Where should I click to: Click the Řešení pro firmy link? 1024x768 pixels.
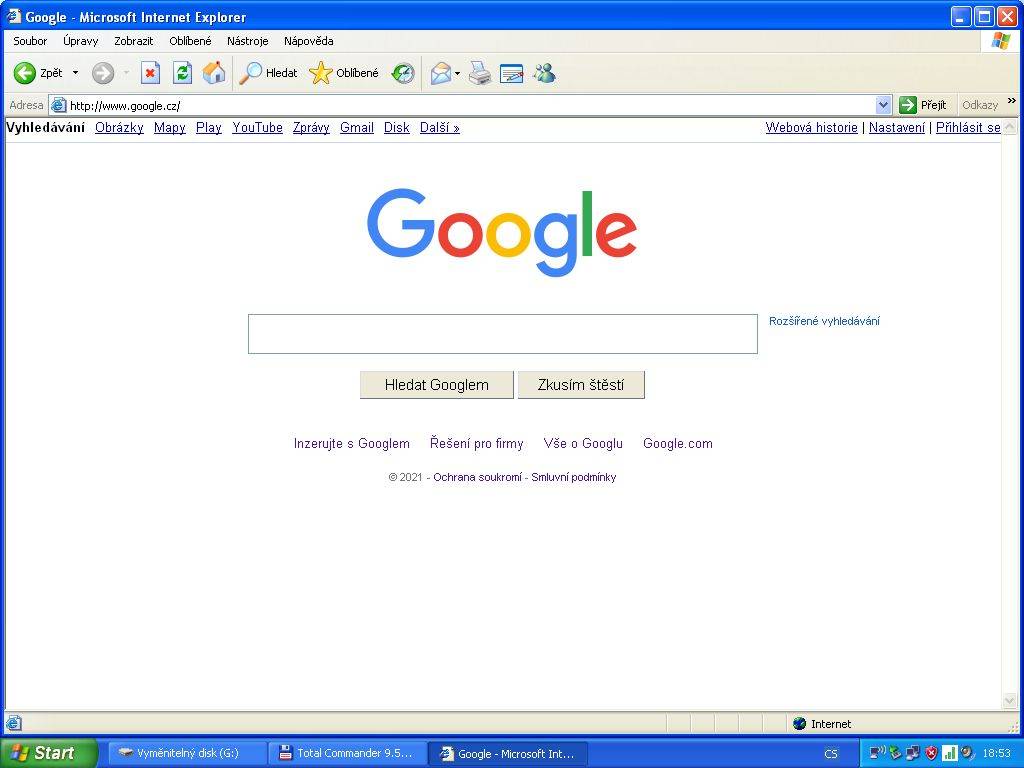coord(477,444)
